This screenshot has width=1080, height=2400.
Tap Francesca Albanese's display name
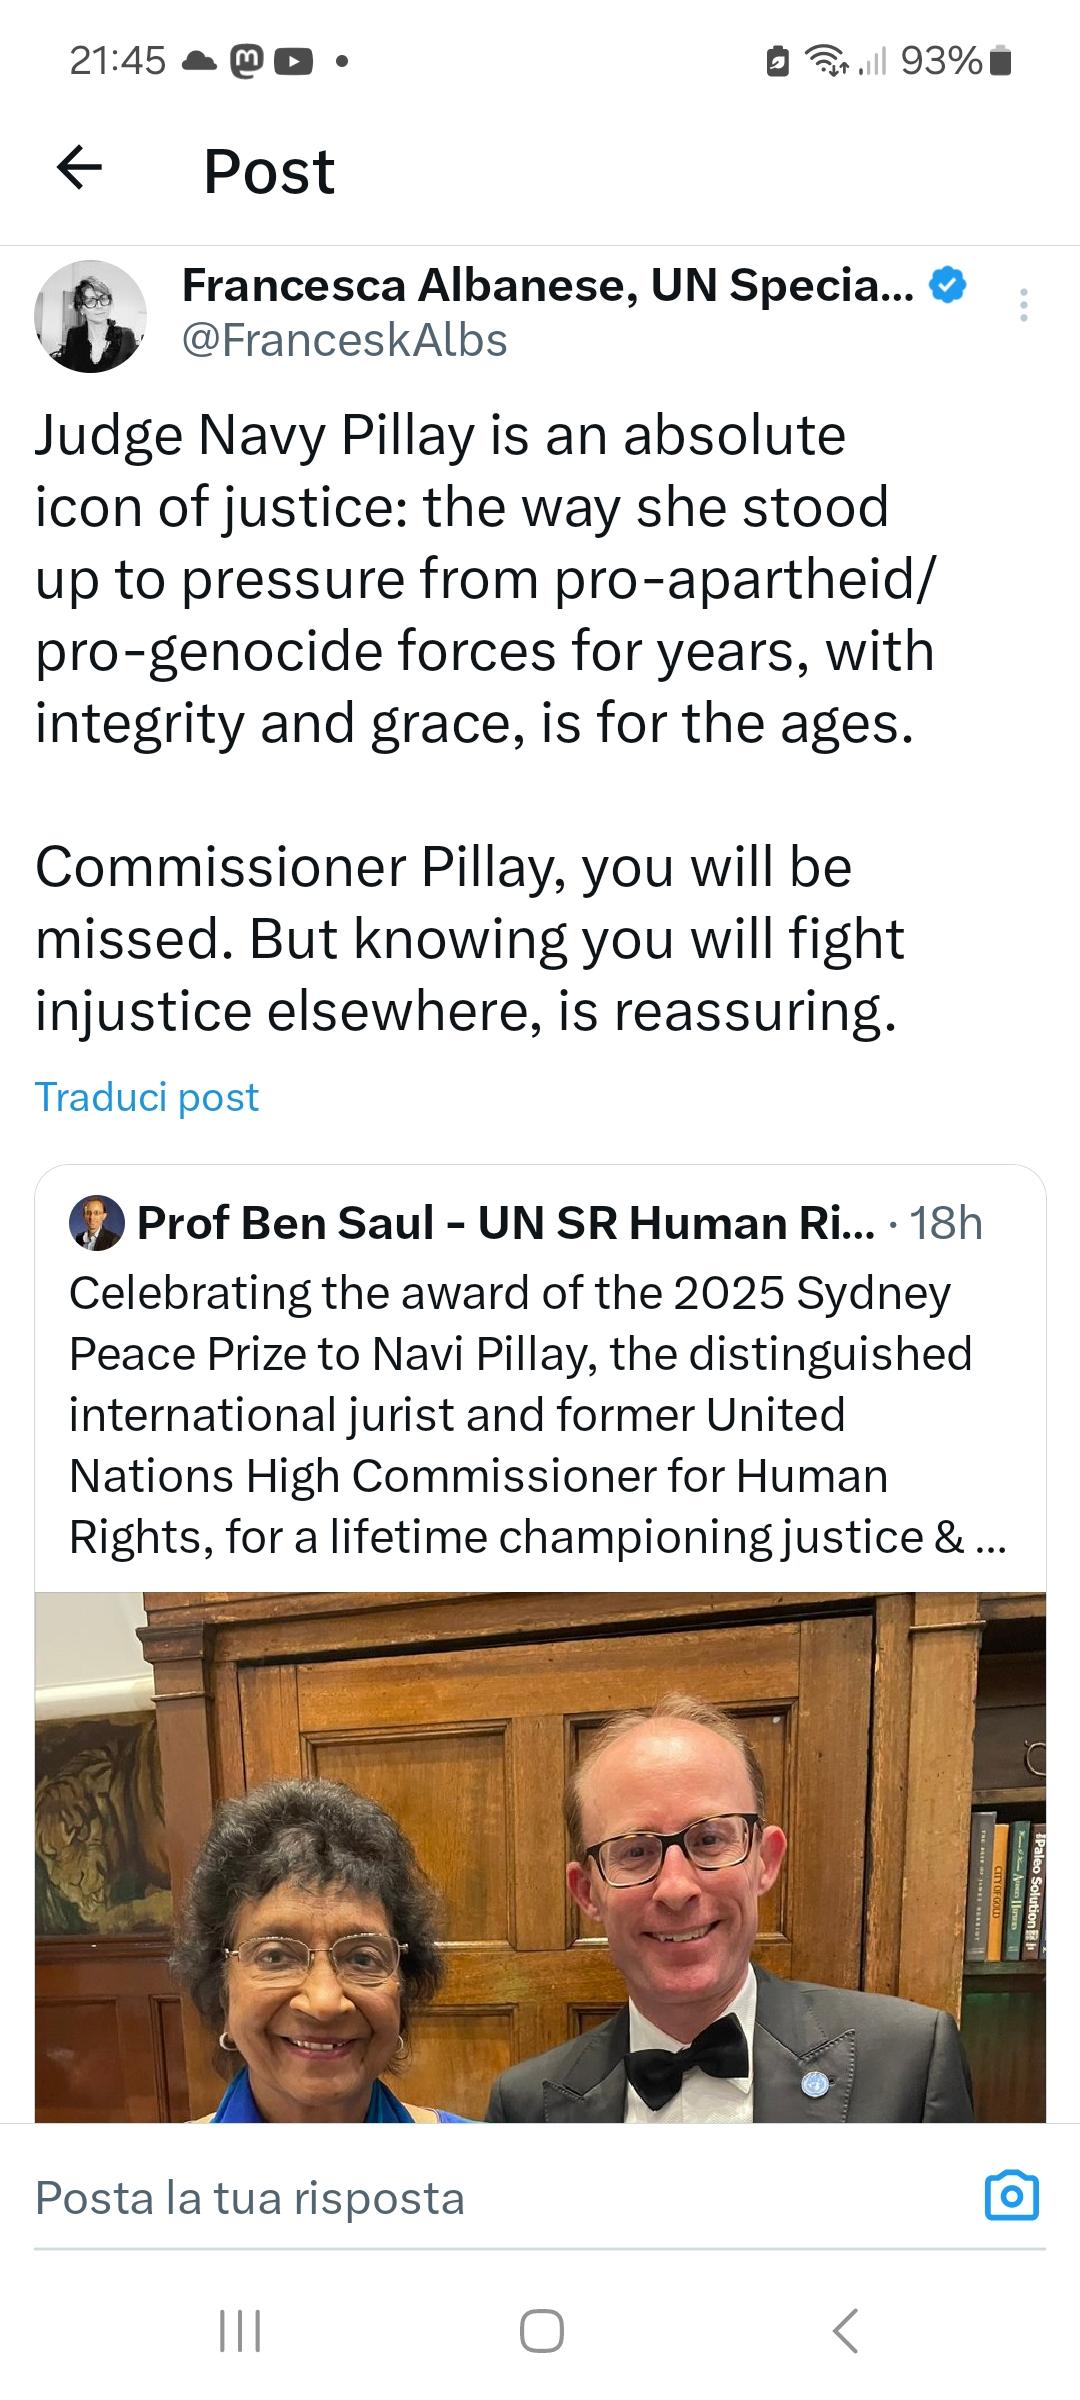point(547,286)
